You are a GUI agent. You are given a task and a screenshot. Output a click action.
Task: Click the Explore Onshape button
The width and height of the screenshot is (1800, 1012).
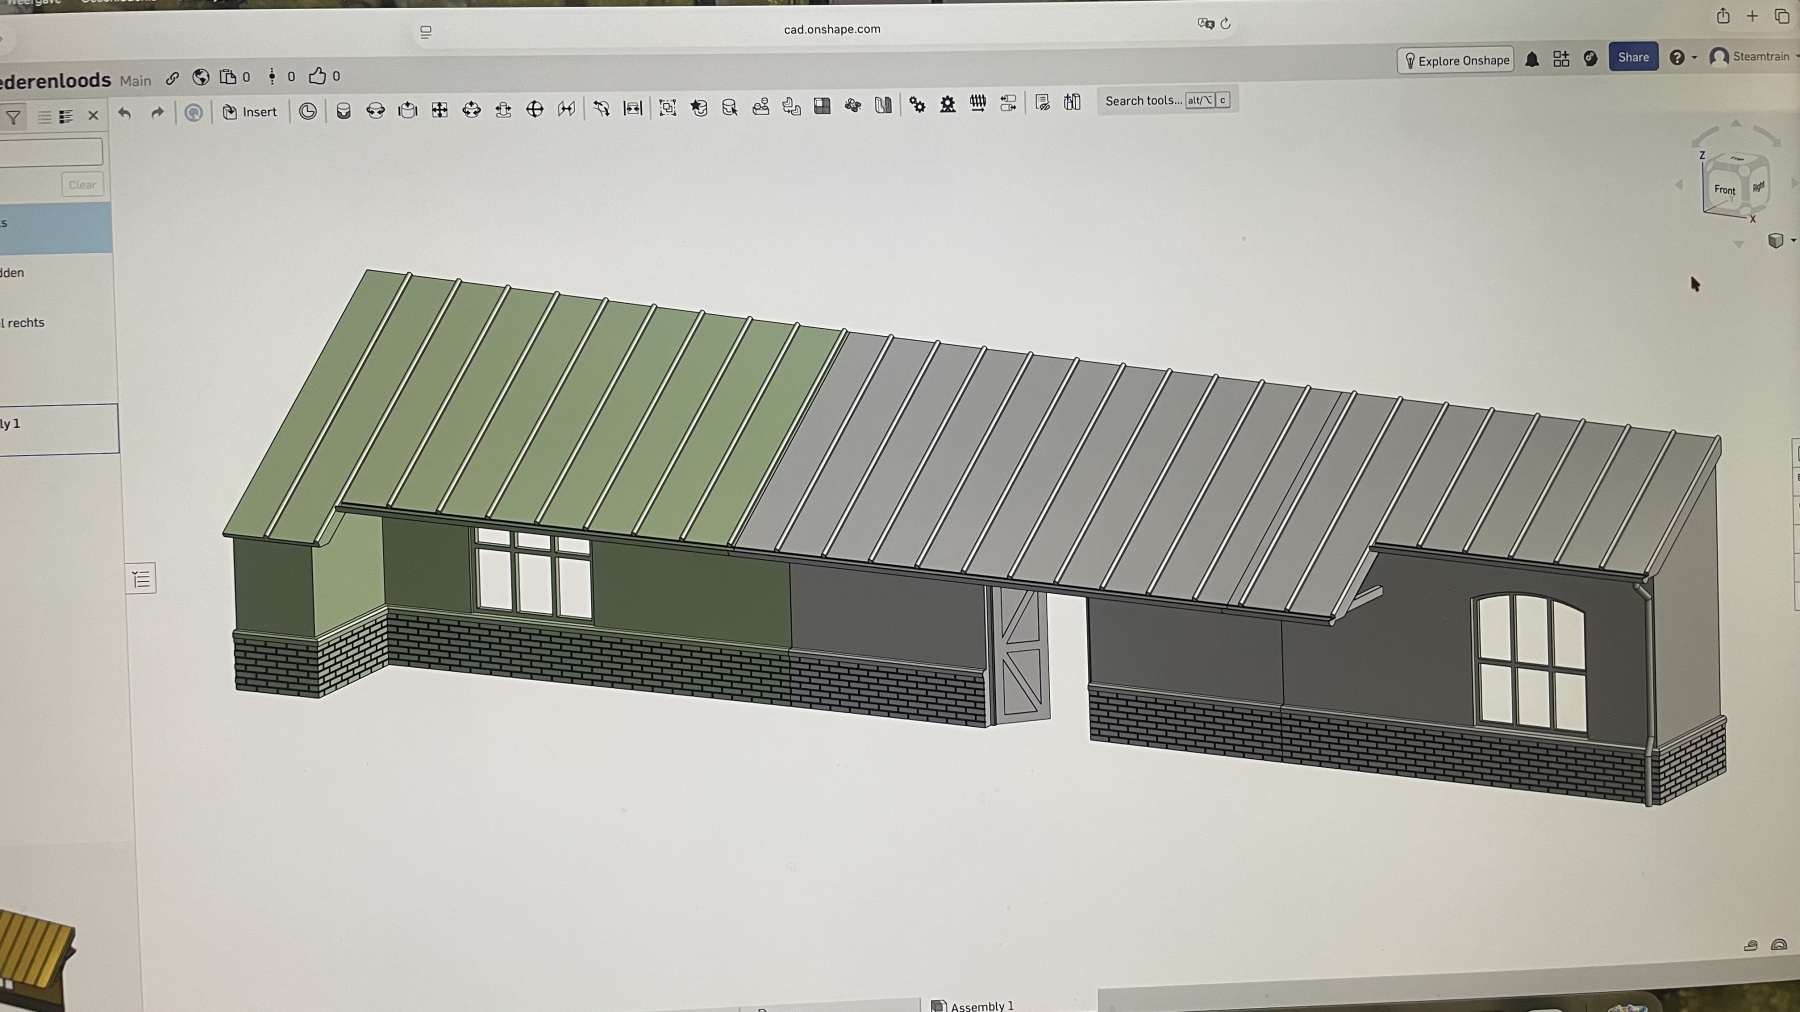pyautogui.click(x=1455, y=60)
